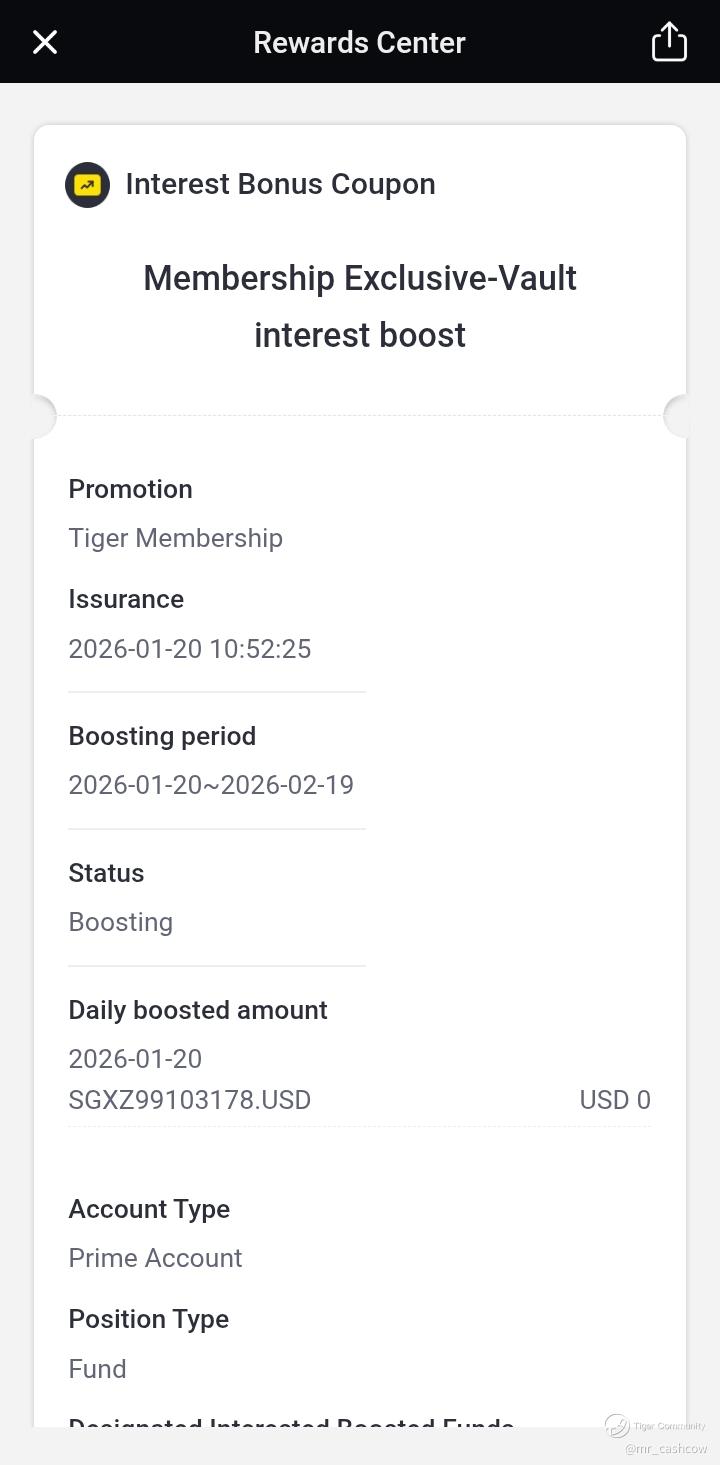Tap the USD 0 boosted amount
The image size is (720, 1465).
coord(615,1100)
